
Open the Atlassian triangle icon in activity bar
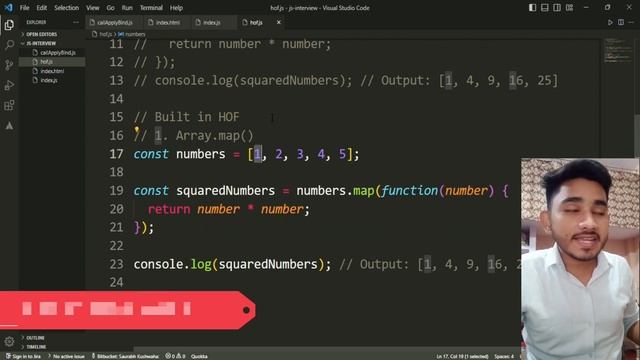[9, 126]
